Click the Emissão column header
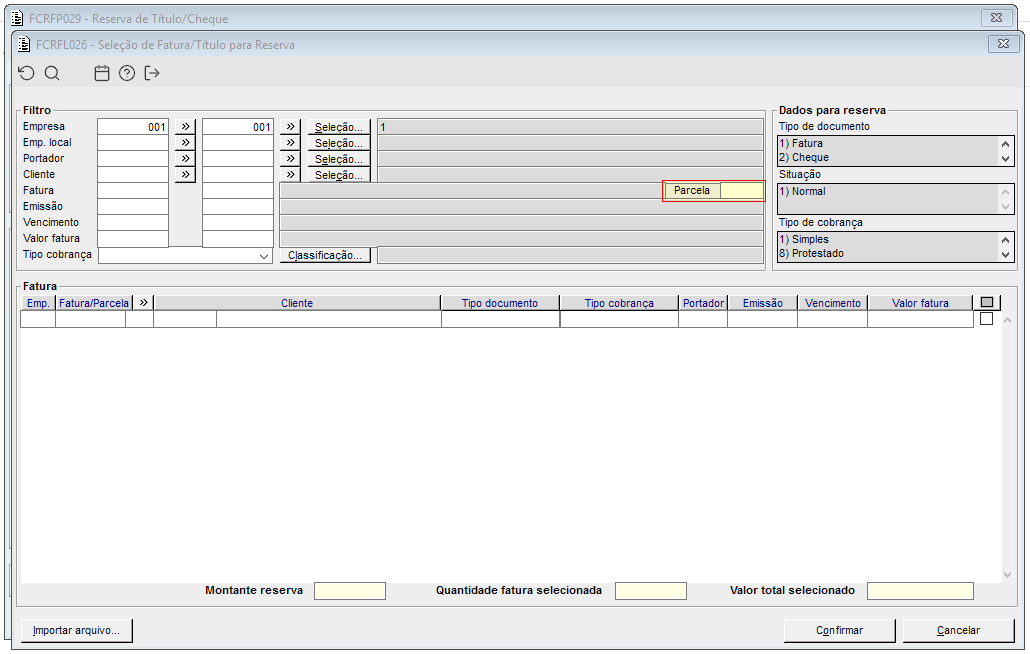 click(763, 303)
